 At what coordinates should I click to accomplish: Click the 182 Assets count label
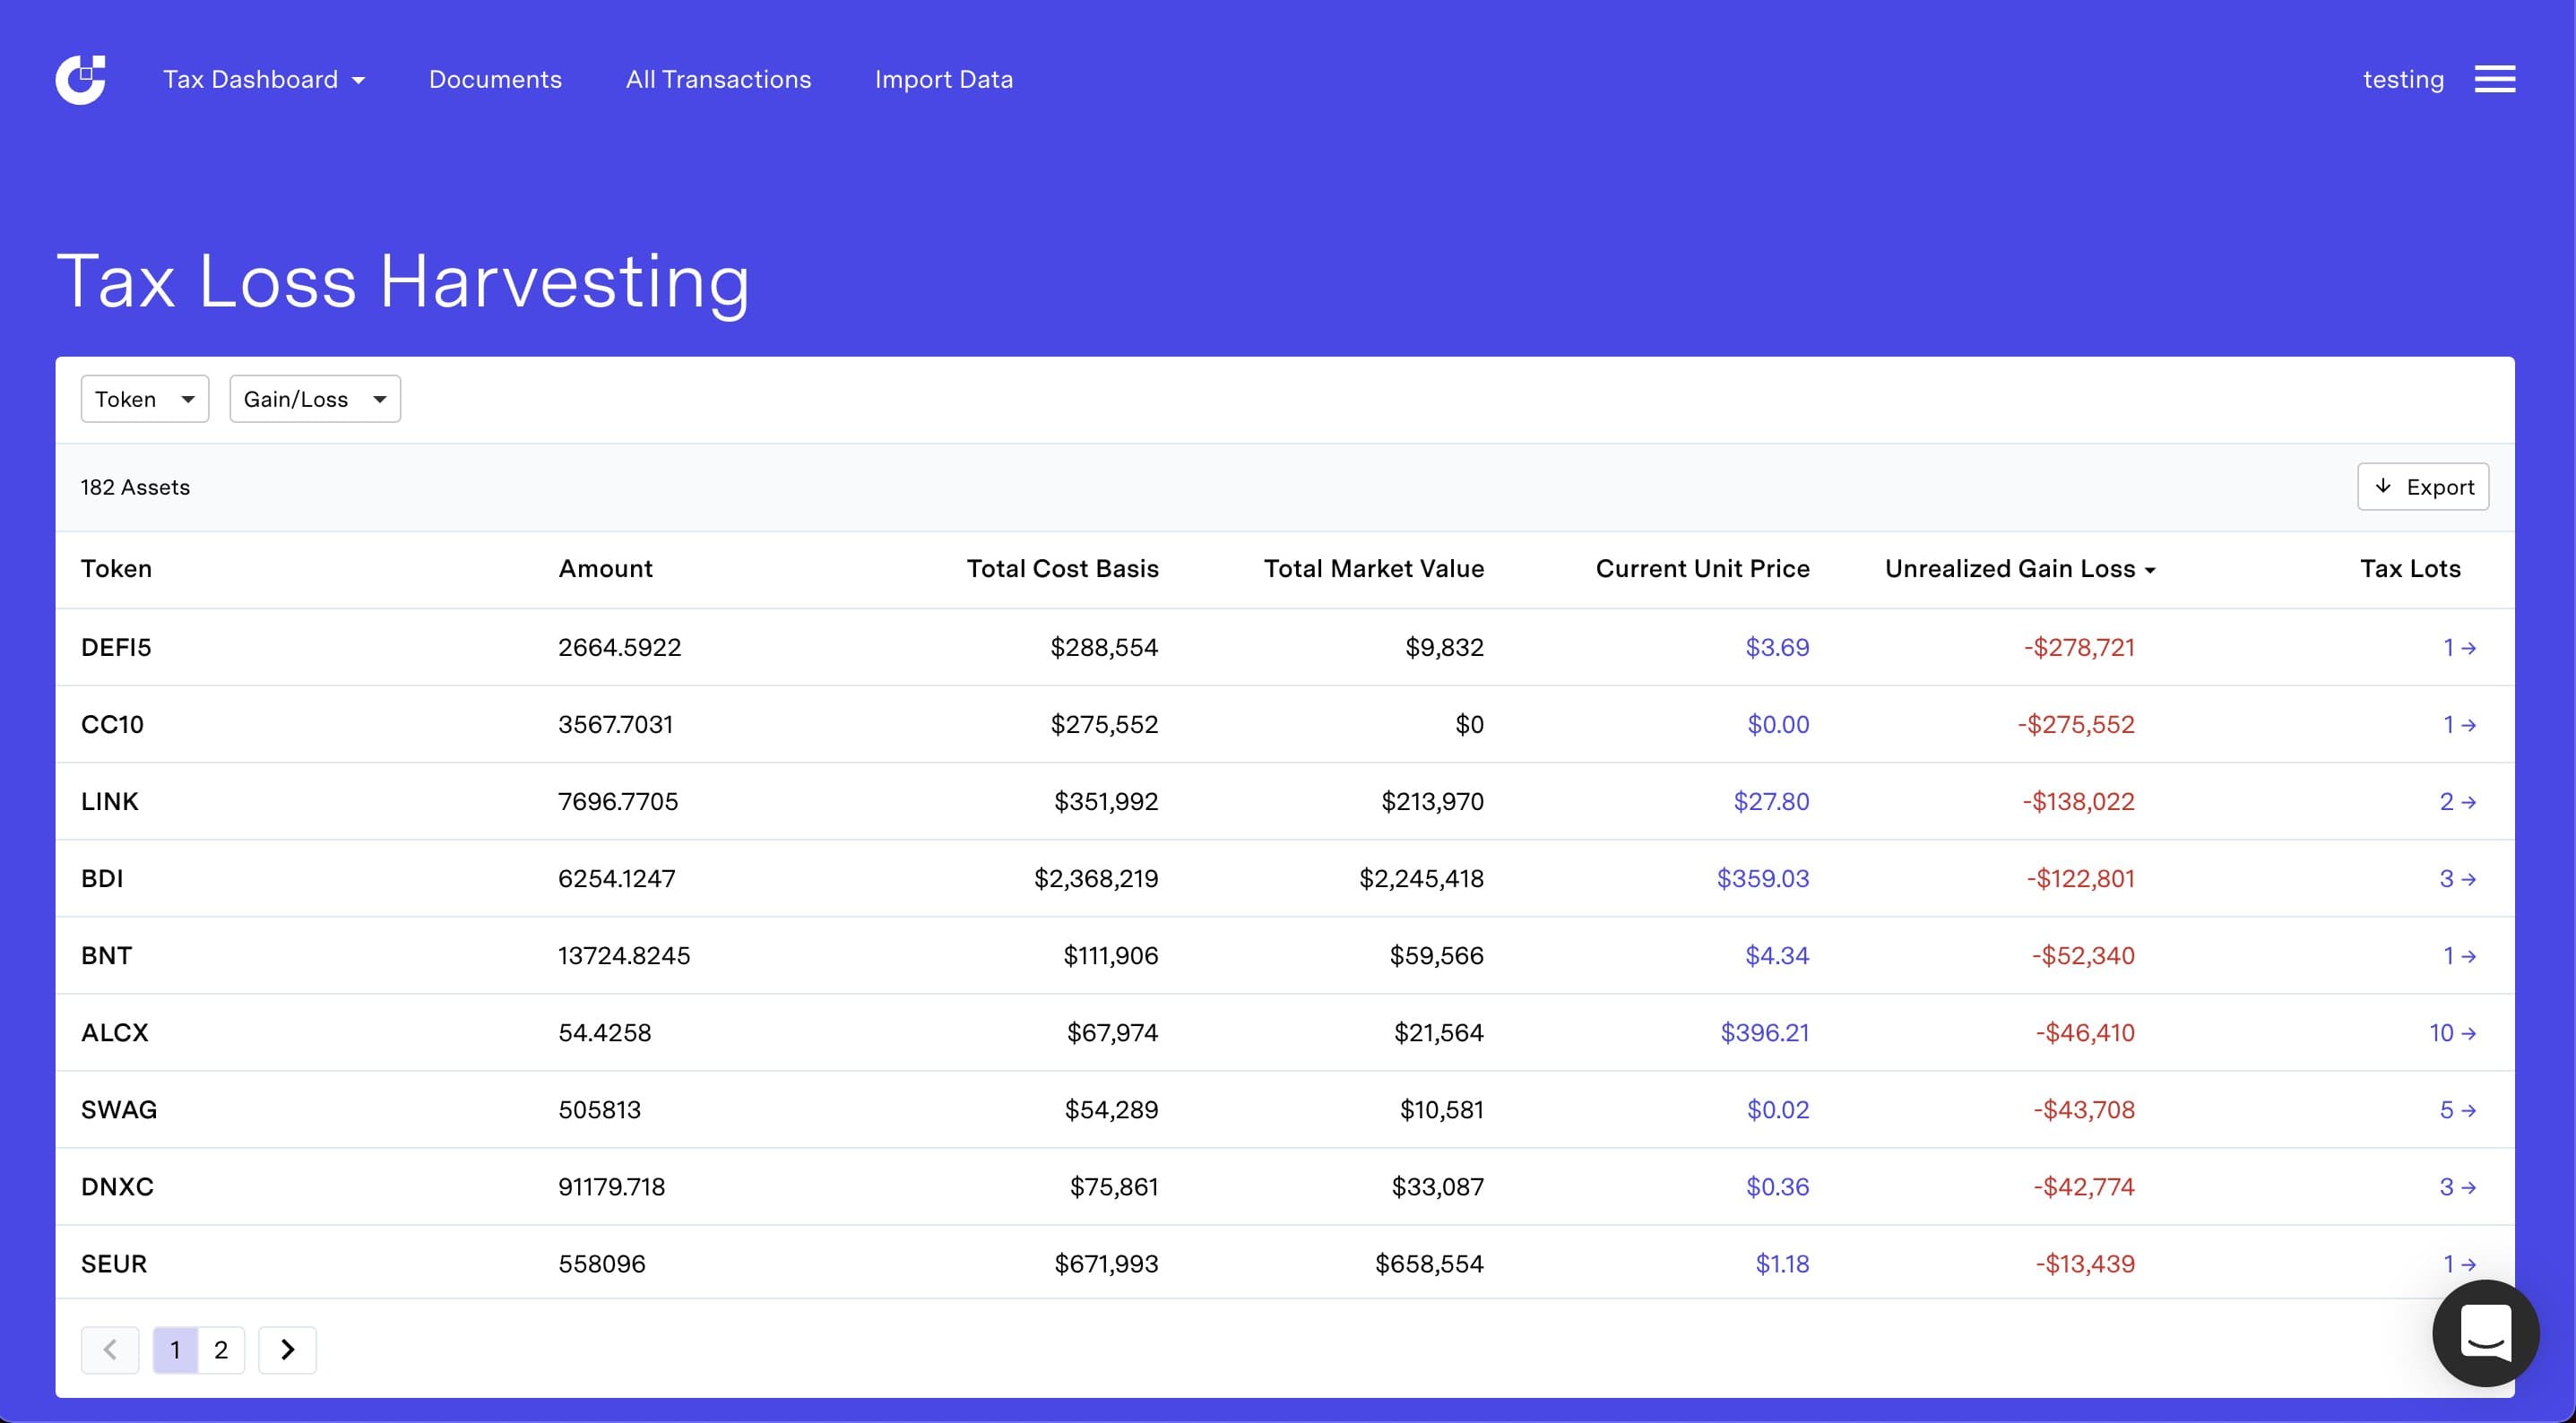click(x=135, y=487)
